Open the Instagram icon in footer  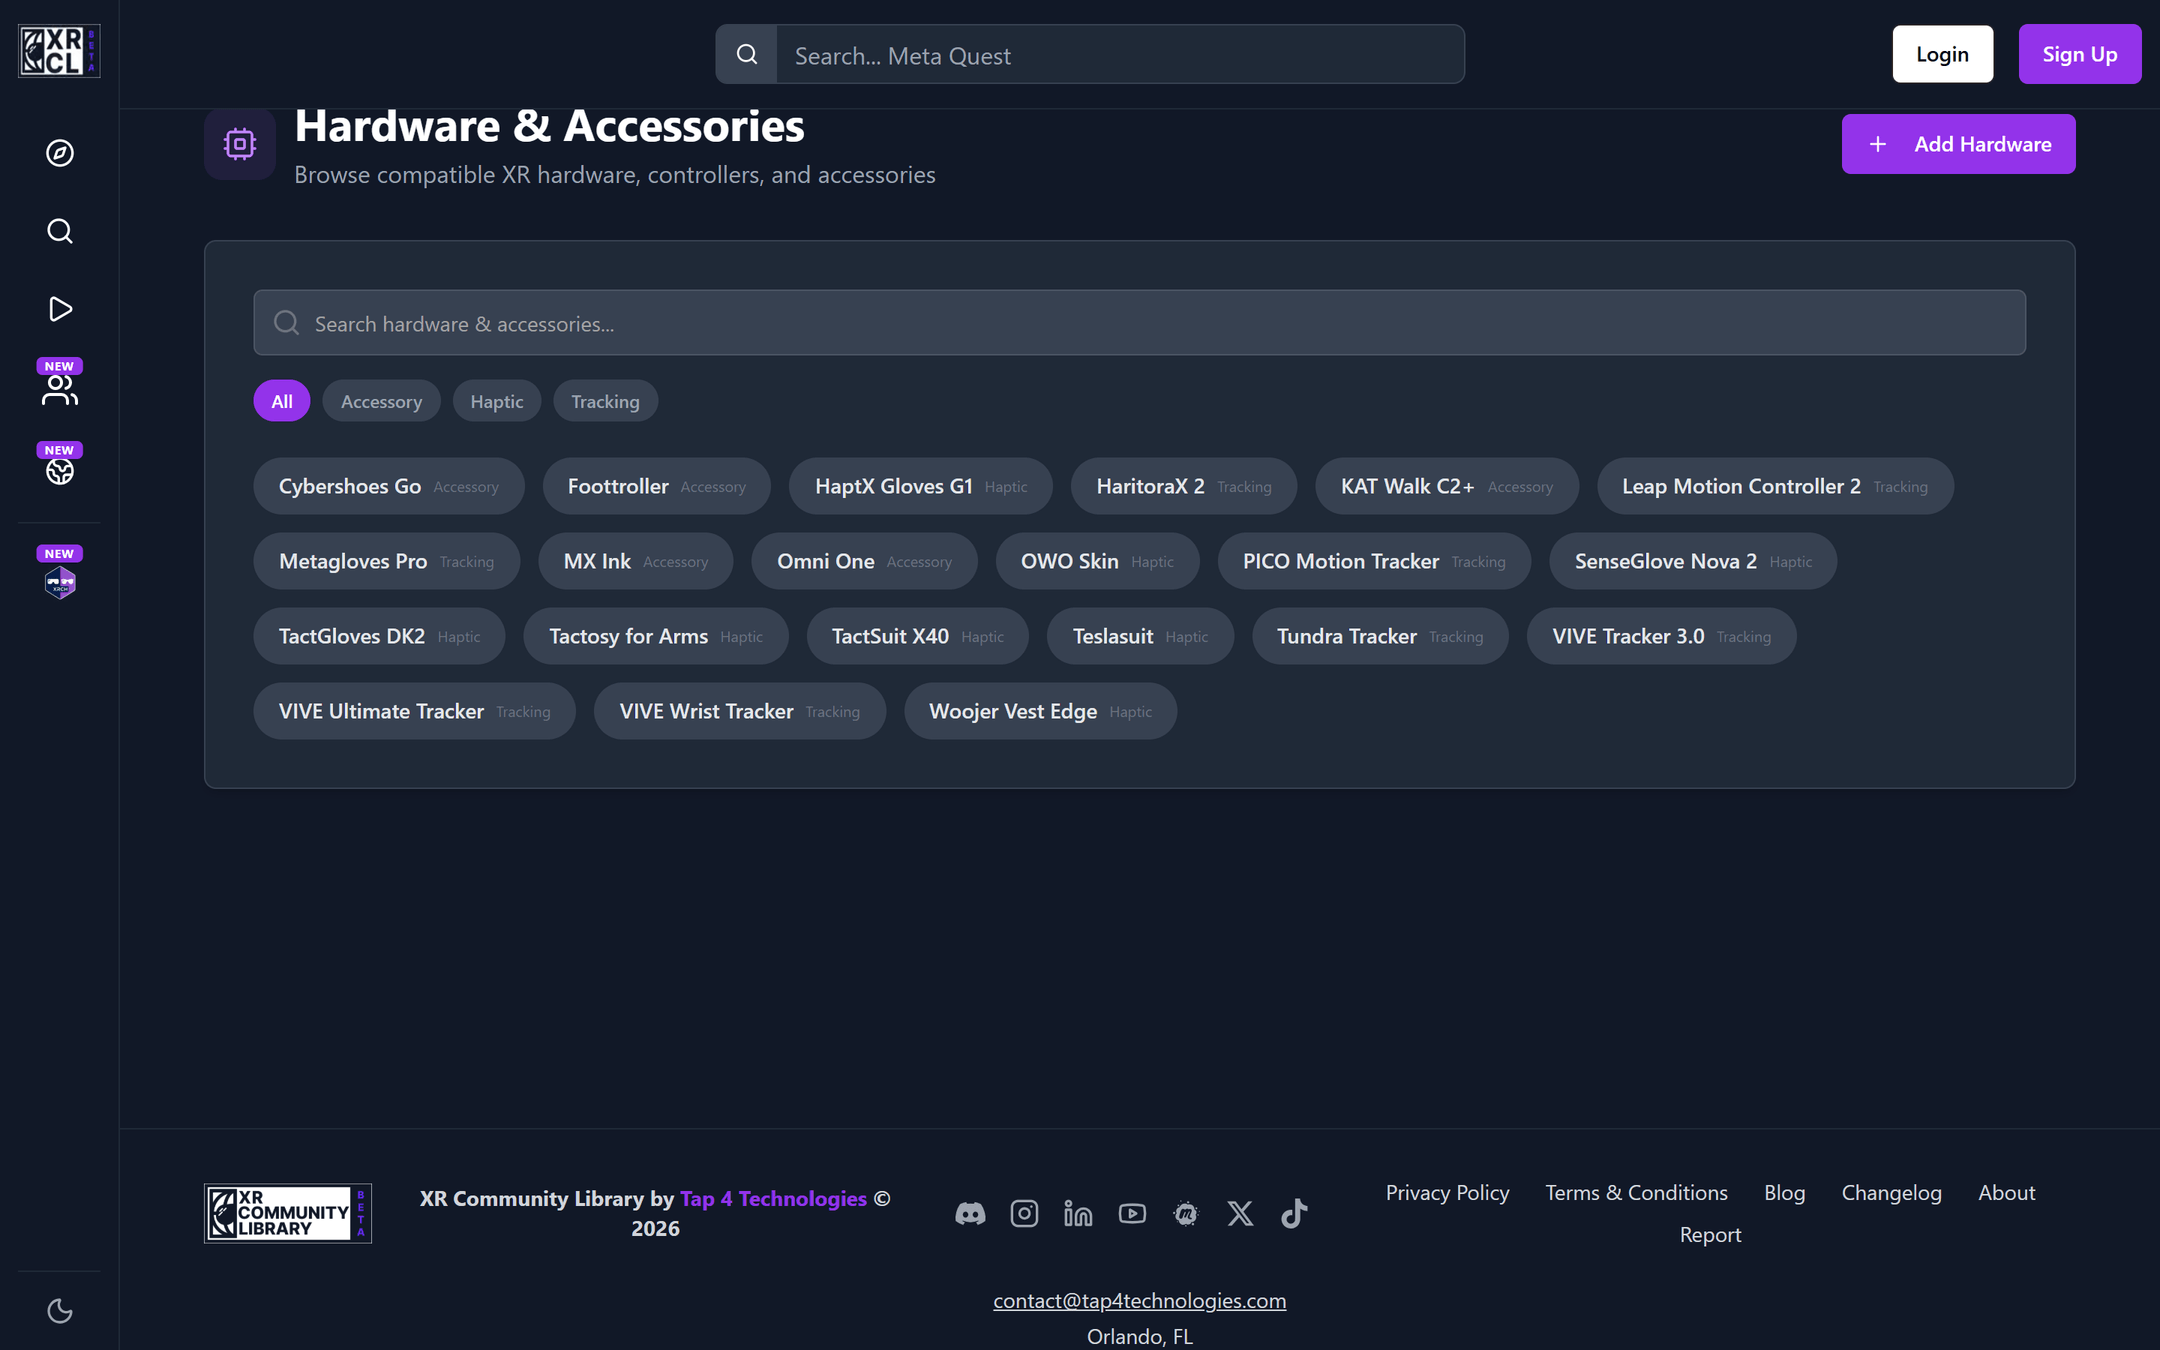pyautogui.click(x=1024, y=1214)
